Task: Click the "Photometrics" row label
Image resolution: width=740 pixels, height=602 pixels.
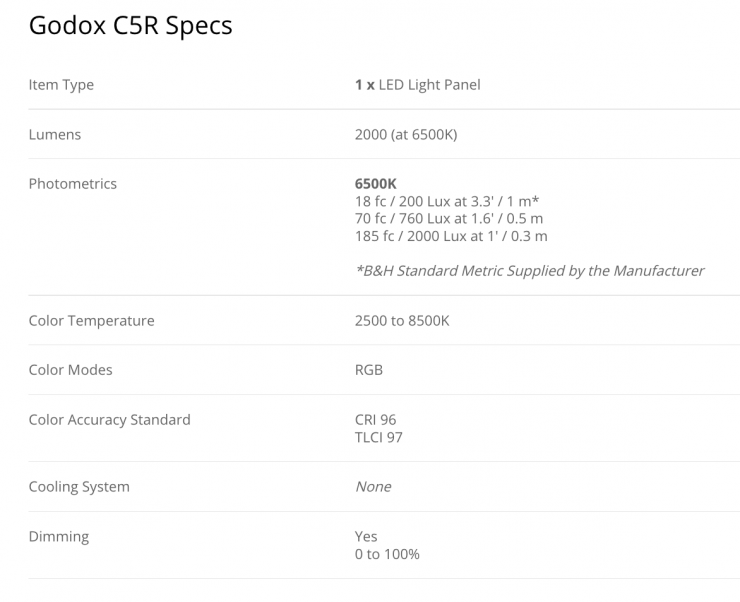Action: [x=73, y=184]
